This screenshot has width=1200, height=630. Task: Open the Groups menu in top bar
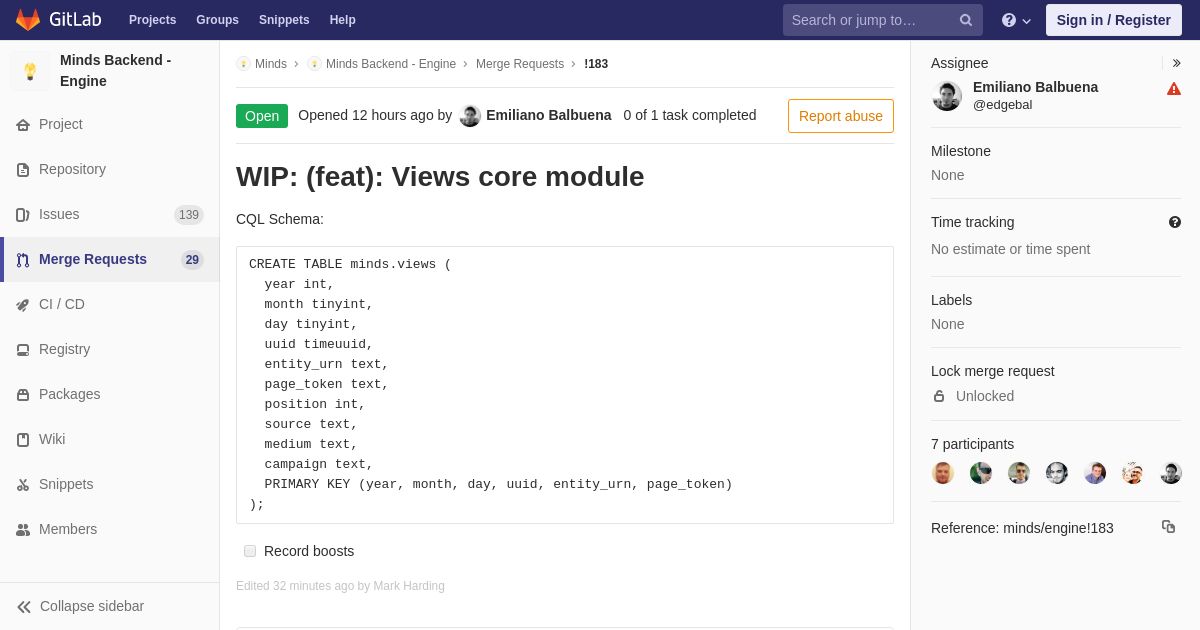point(217,20)
